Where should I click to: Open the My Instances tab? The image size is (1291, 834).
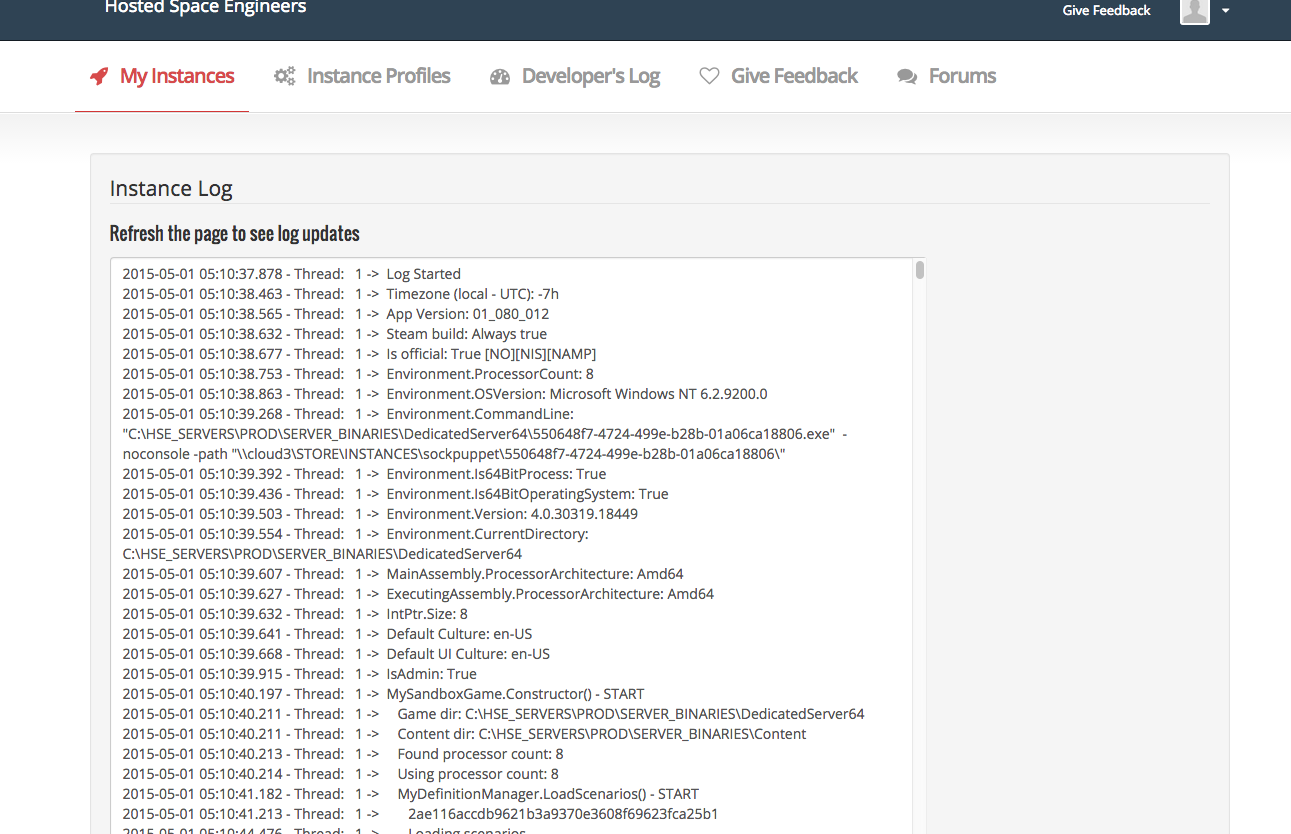coord(162,76)
